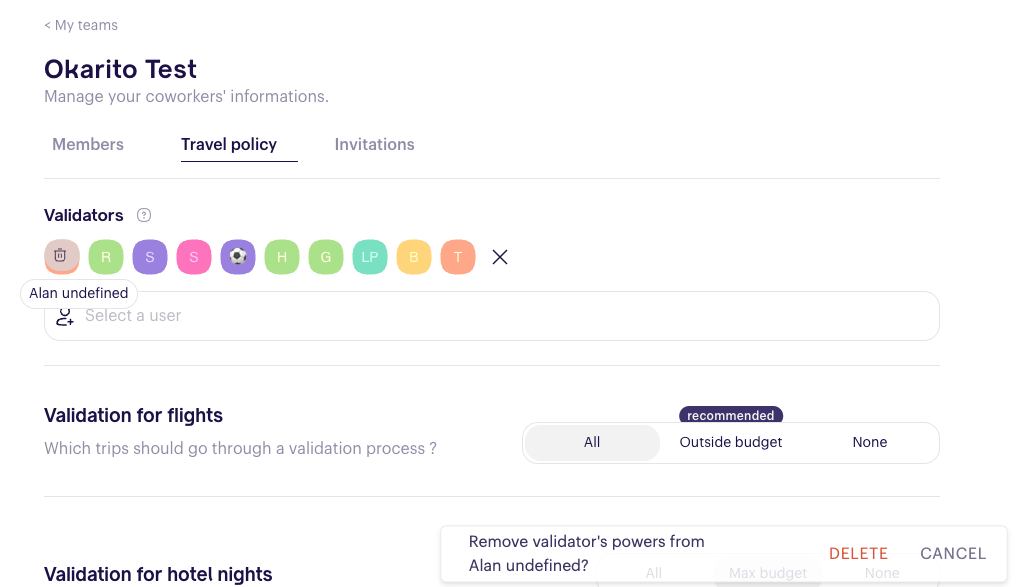The image size is (1018, 587).
Task: Click the trash icon on Alan's avatar
Action: 62,256
